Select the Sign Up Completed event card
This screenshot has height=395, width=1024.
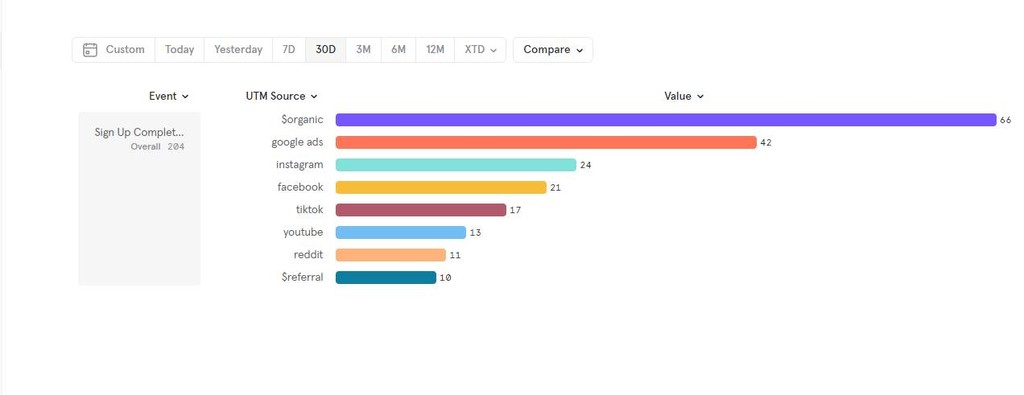point(139,198)
